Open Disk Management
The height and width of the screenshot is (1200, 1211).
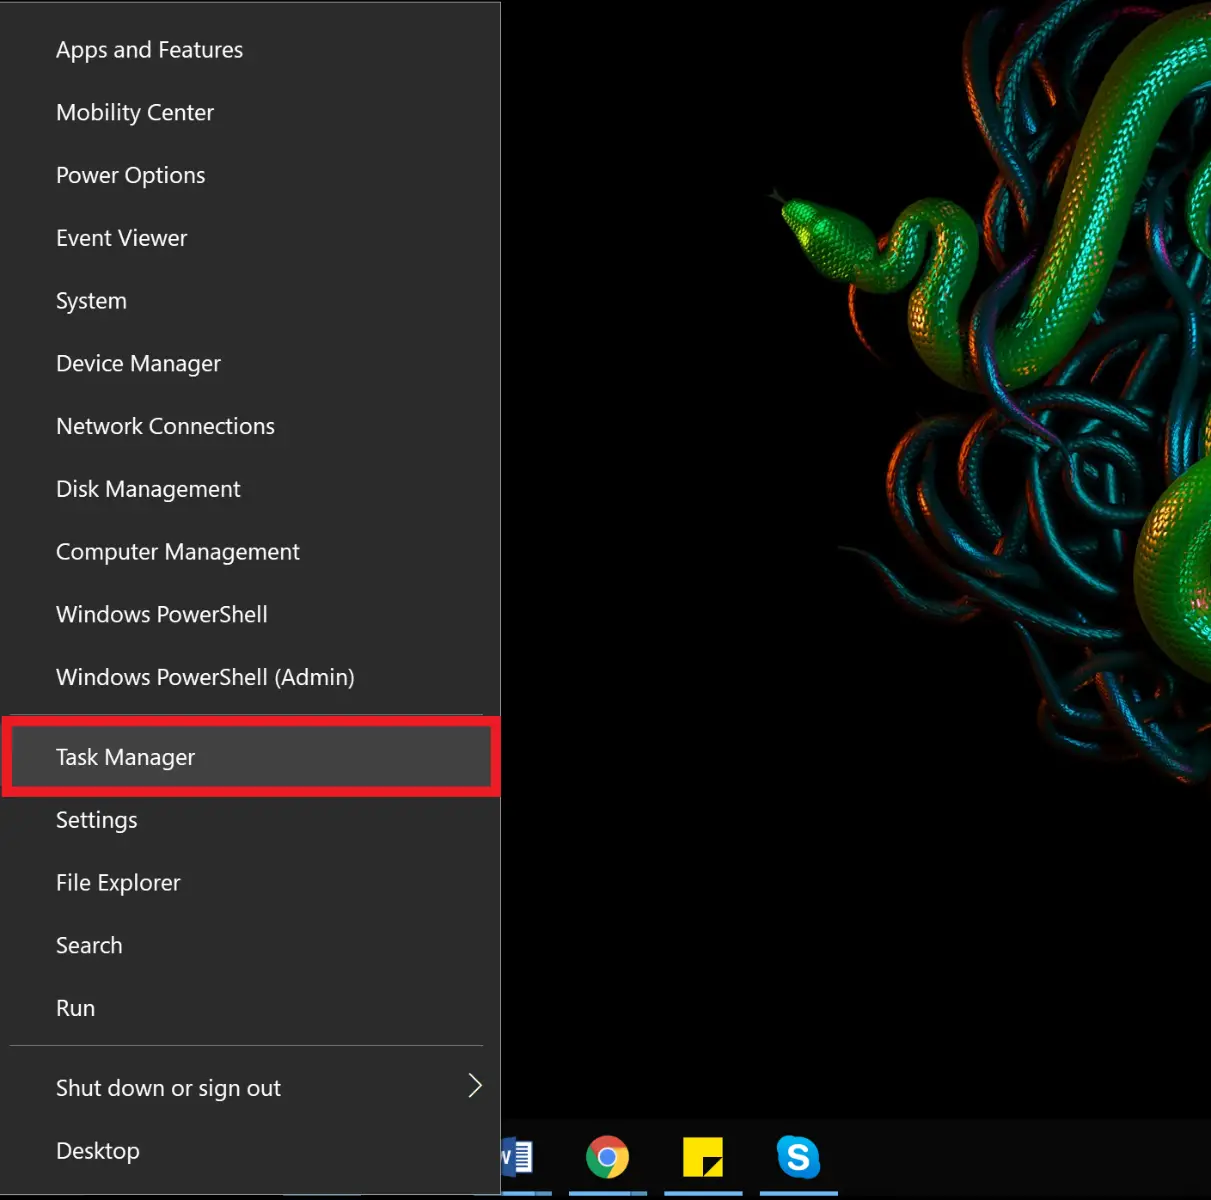tap(148, 489)
